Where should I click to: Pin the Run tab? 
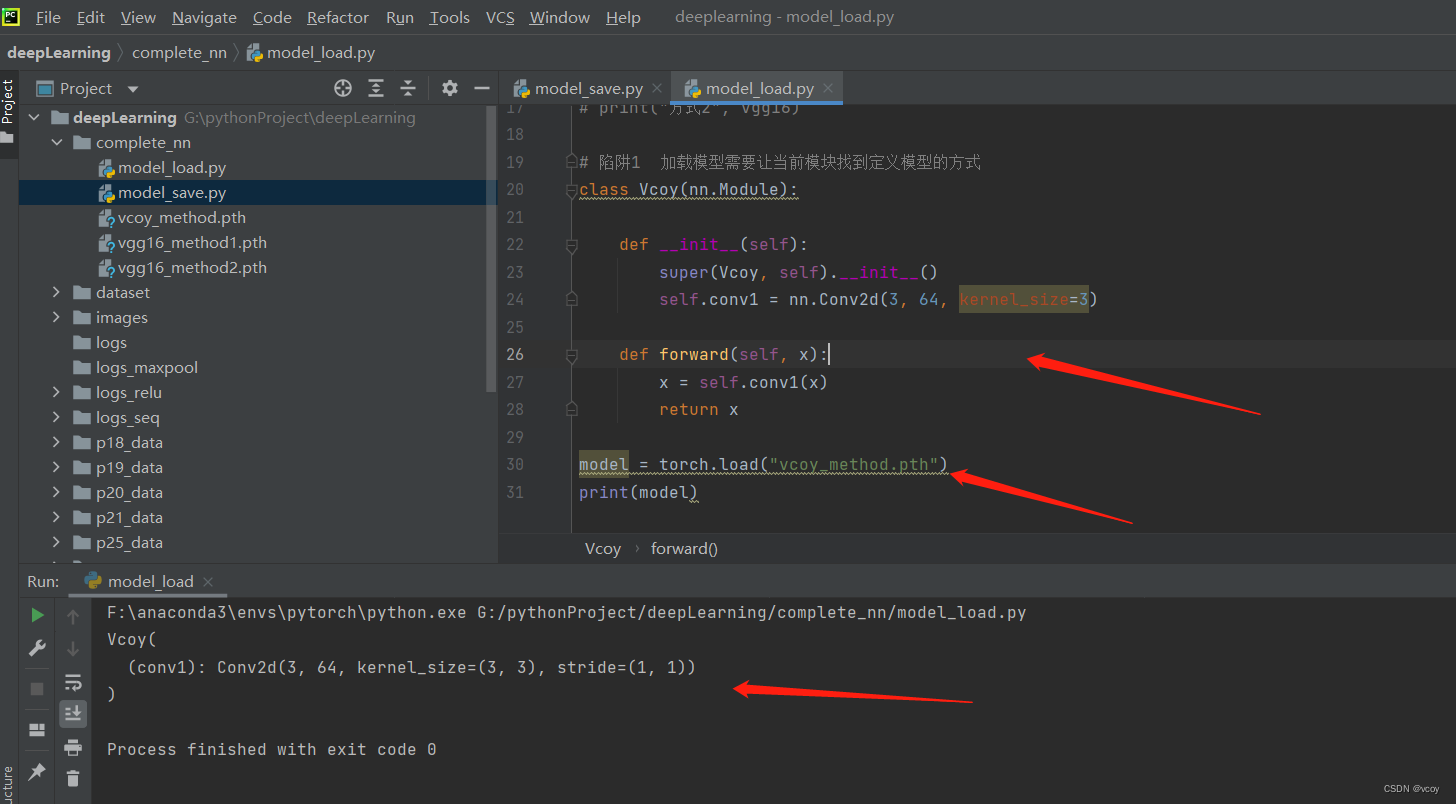37,771
